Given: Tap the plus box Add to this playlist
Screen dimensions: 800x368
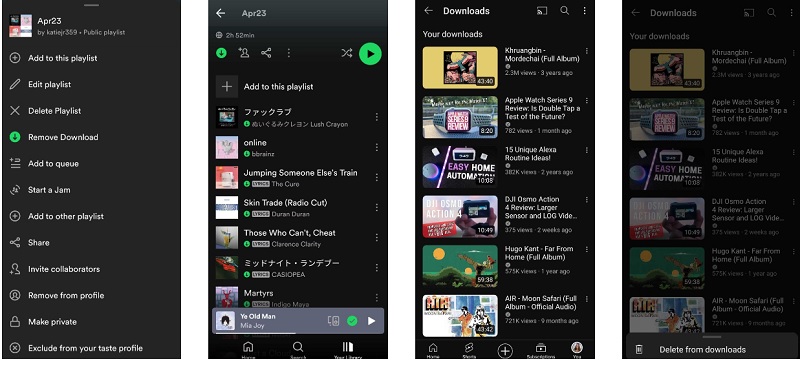Looking at the screenshot, I should coord(227,87).
